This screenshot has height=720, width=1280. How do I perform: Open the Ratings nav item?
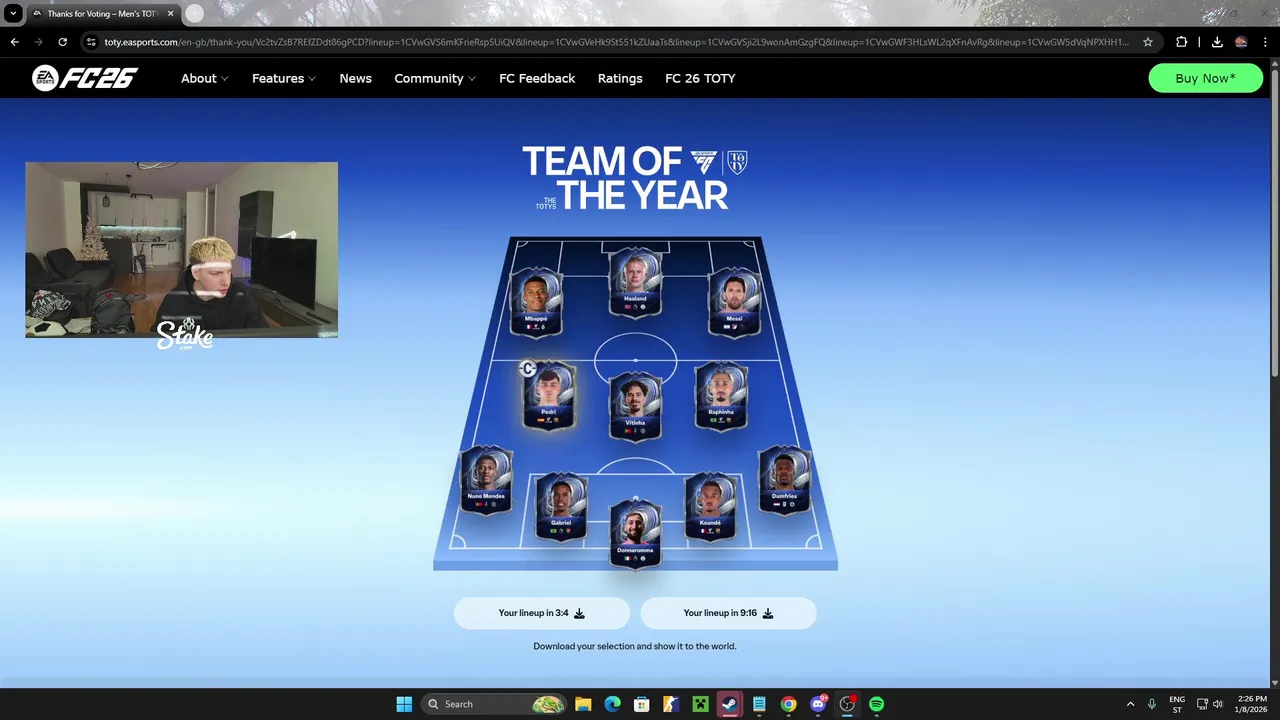[620, 78]
